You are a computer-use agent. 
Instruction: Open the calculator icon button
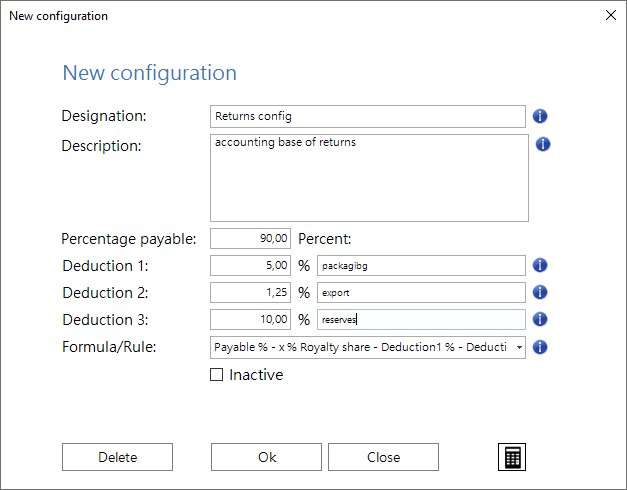(x=512, y=457)
